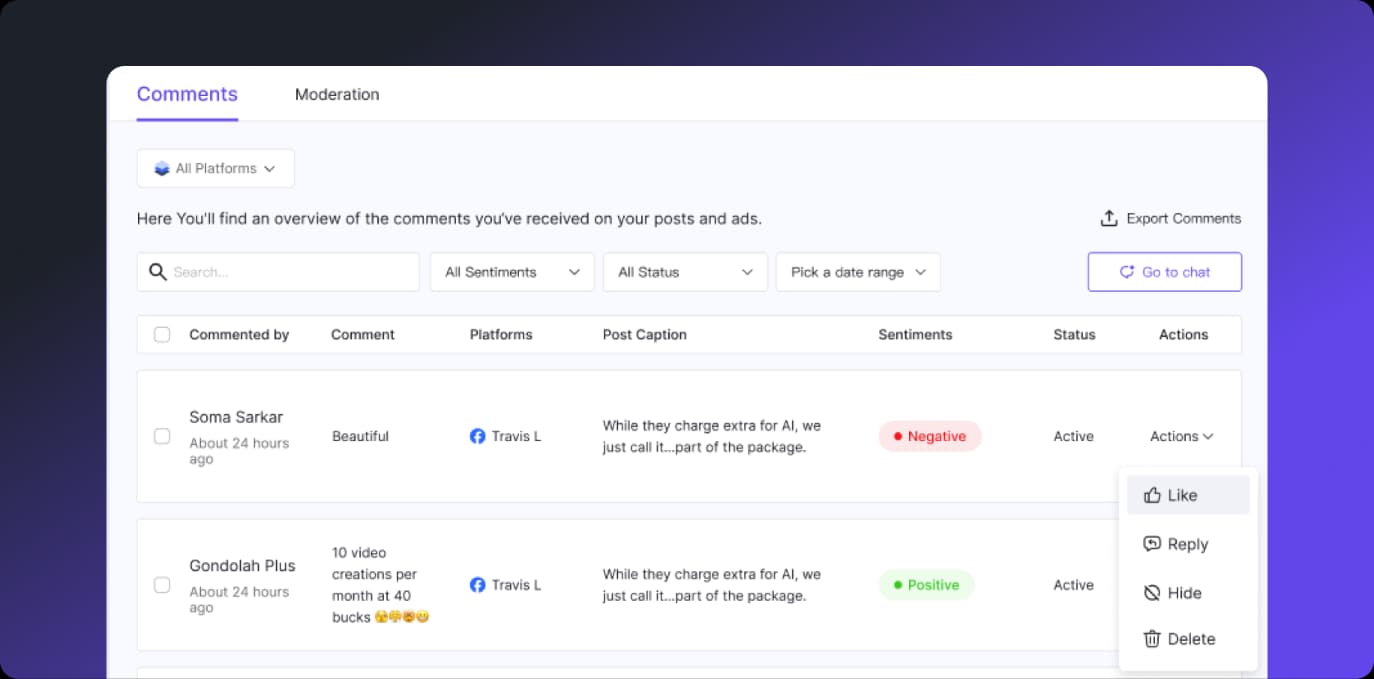Image resolution: width=1374 pixels, height=679 pixels.
Task: Click the Commented by column header
Action: (239, 335)
